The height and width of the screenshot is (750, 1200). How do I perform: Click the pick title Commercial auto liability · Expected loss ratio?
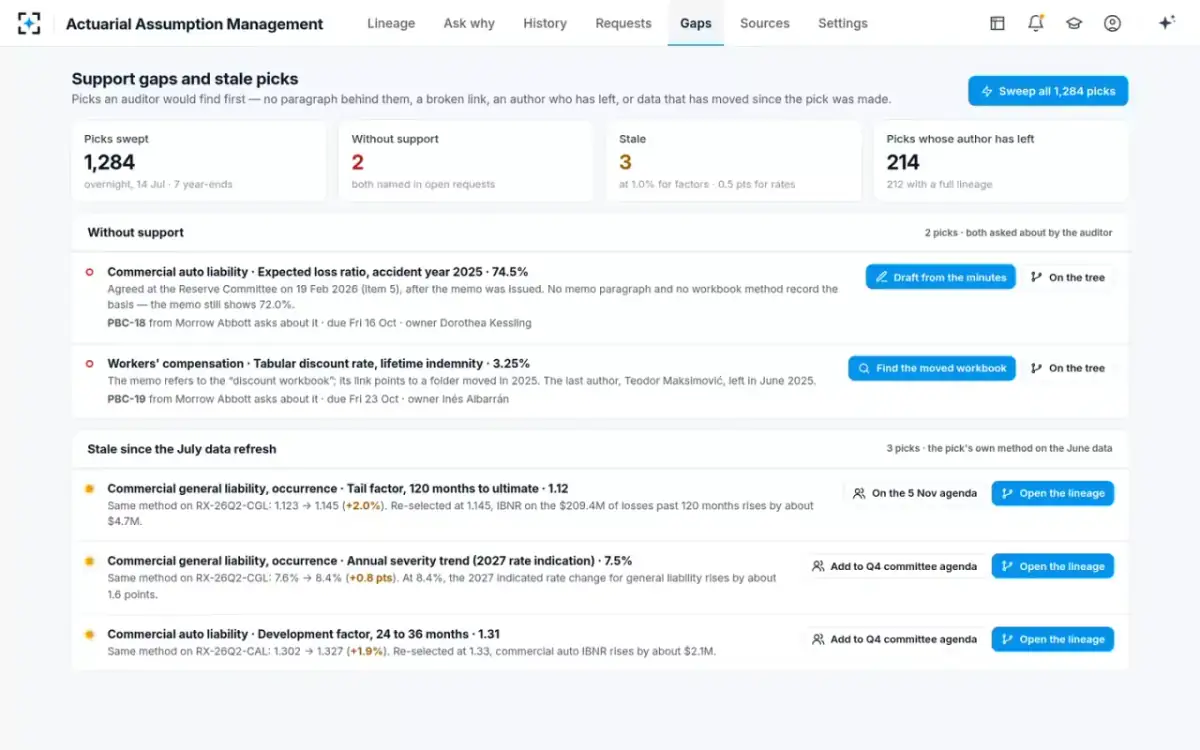pyautogui.click(x=317, y=272)
